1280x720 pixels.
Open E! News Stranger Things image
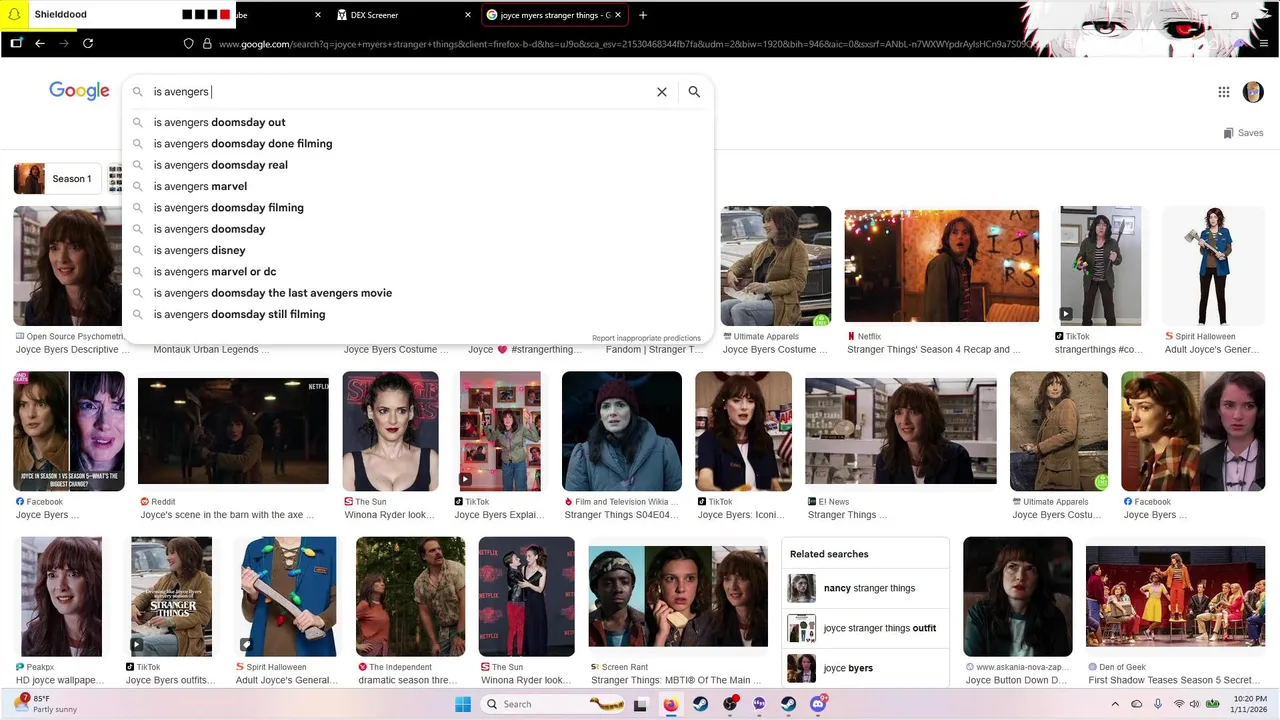[x=901, y=431]
